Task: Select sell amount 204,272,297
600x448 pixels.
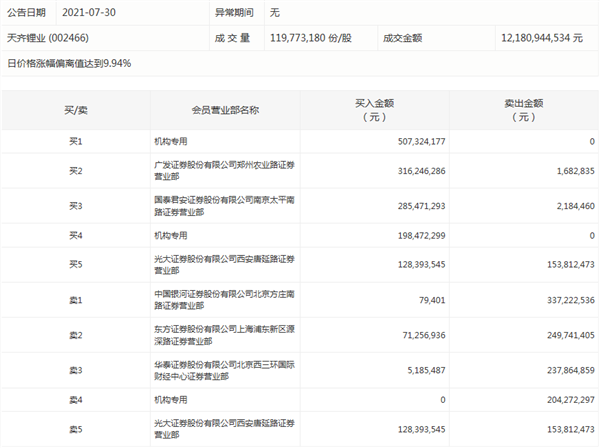Action: pos(571,400)
